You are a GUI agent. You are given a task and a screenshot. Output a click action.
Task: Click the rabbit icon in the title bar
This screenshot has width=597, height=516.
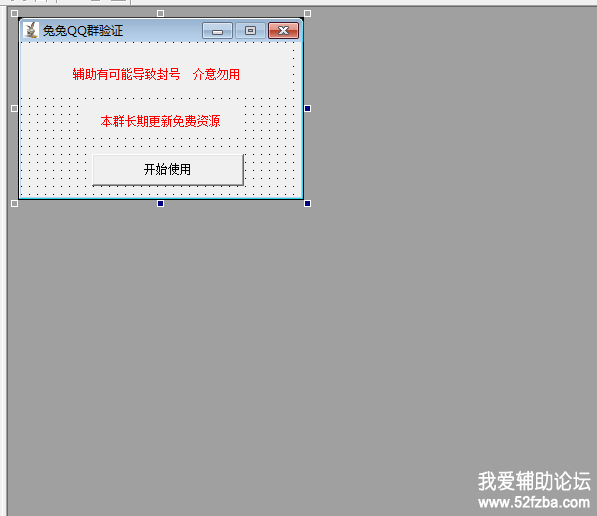tap(31, 30)
